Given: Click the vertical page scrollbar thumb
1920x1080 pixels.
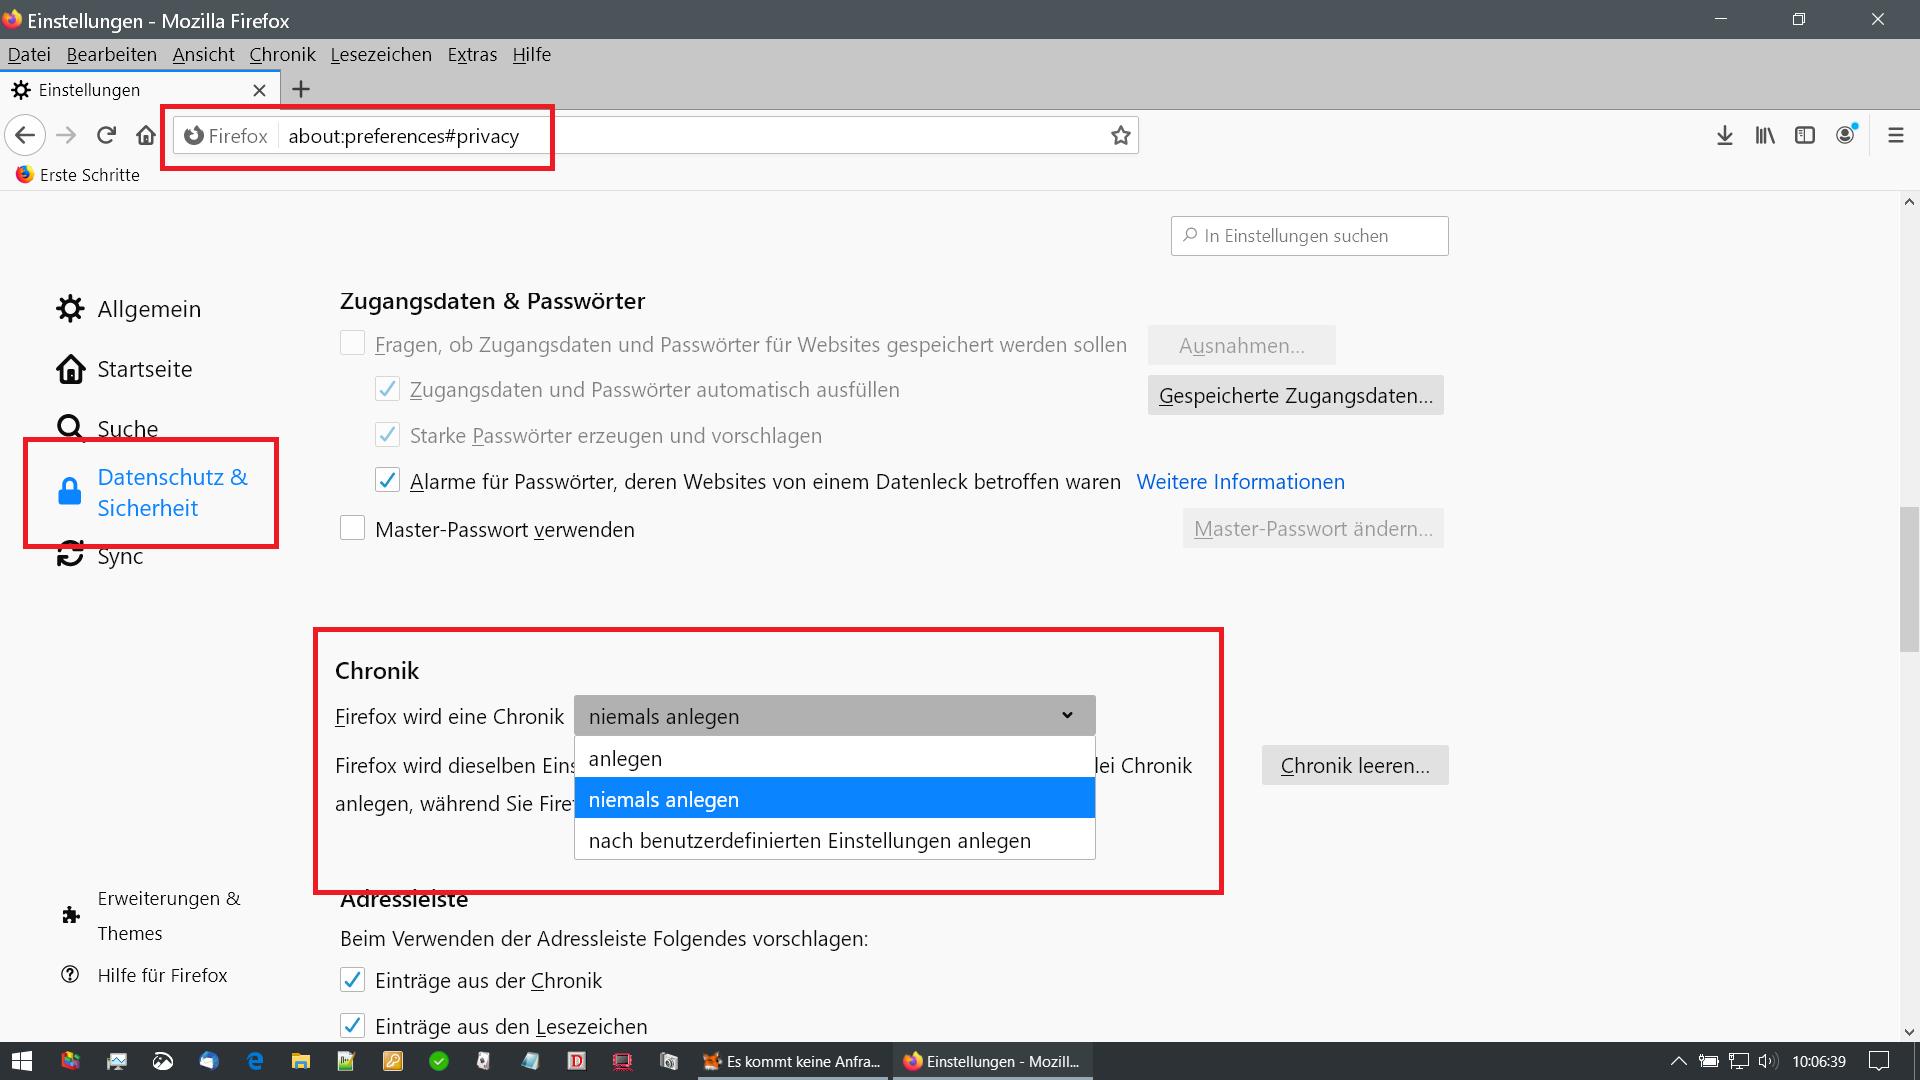Looking at the screenshot, I should tap(1909, 580).
